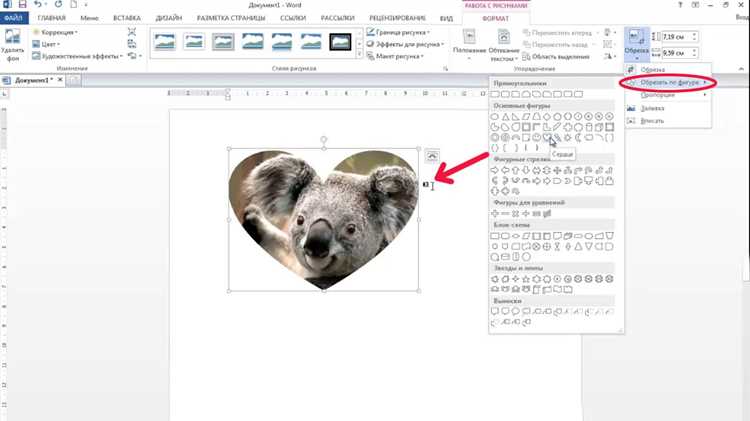Choose 'Заливка' in the crop menu

click(x=652, y=109)
